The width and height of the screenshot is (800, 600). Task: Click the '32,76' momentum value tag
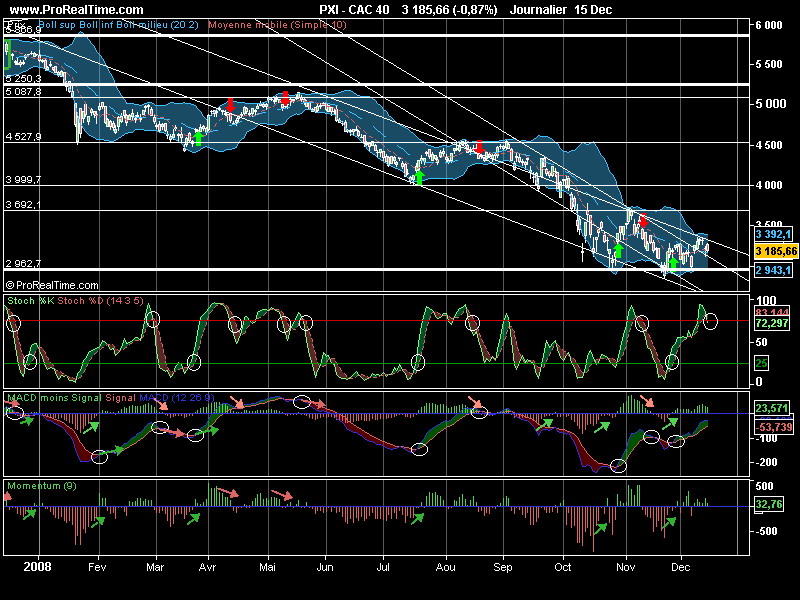coord(768,505)
